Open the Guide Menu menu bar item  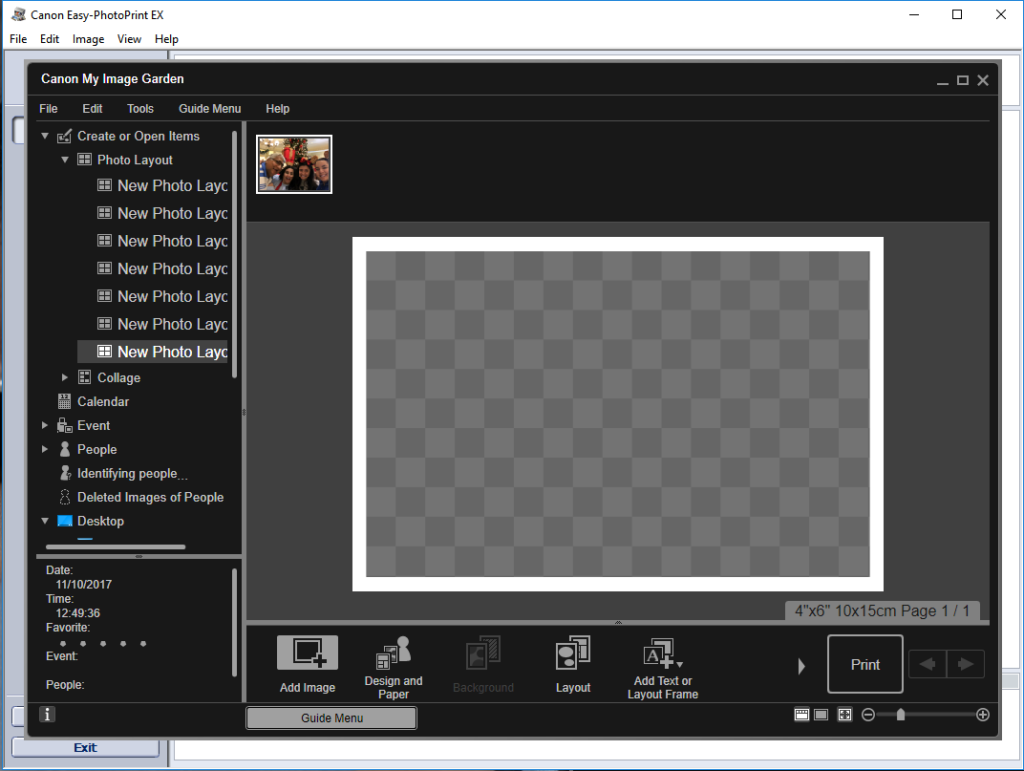[210, 108]
